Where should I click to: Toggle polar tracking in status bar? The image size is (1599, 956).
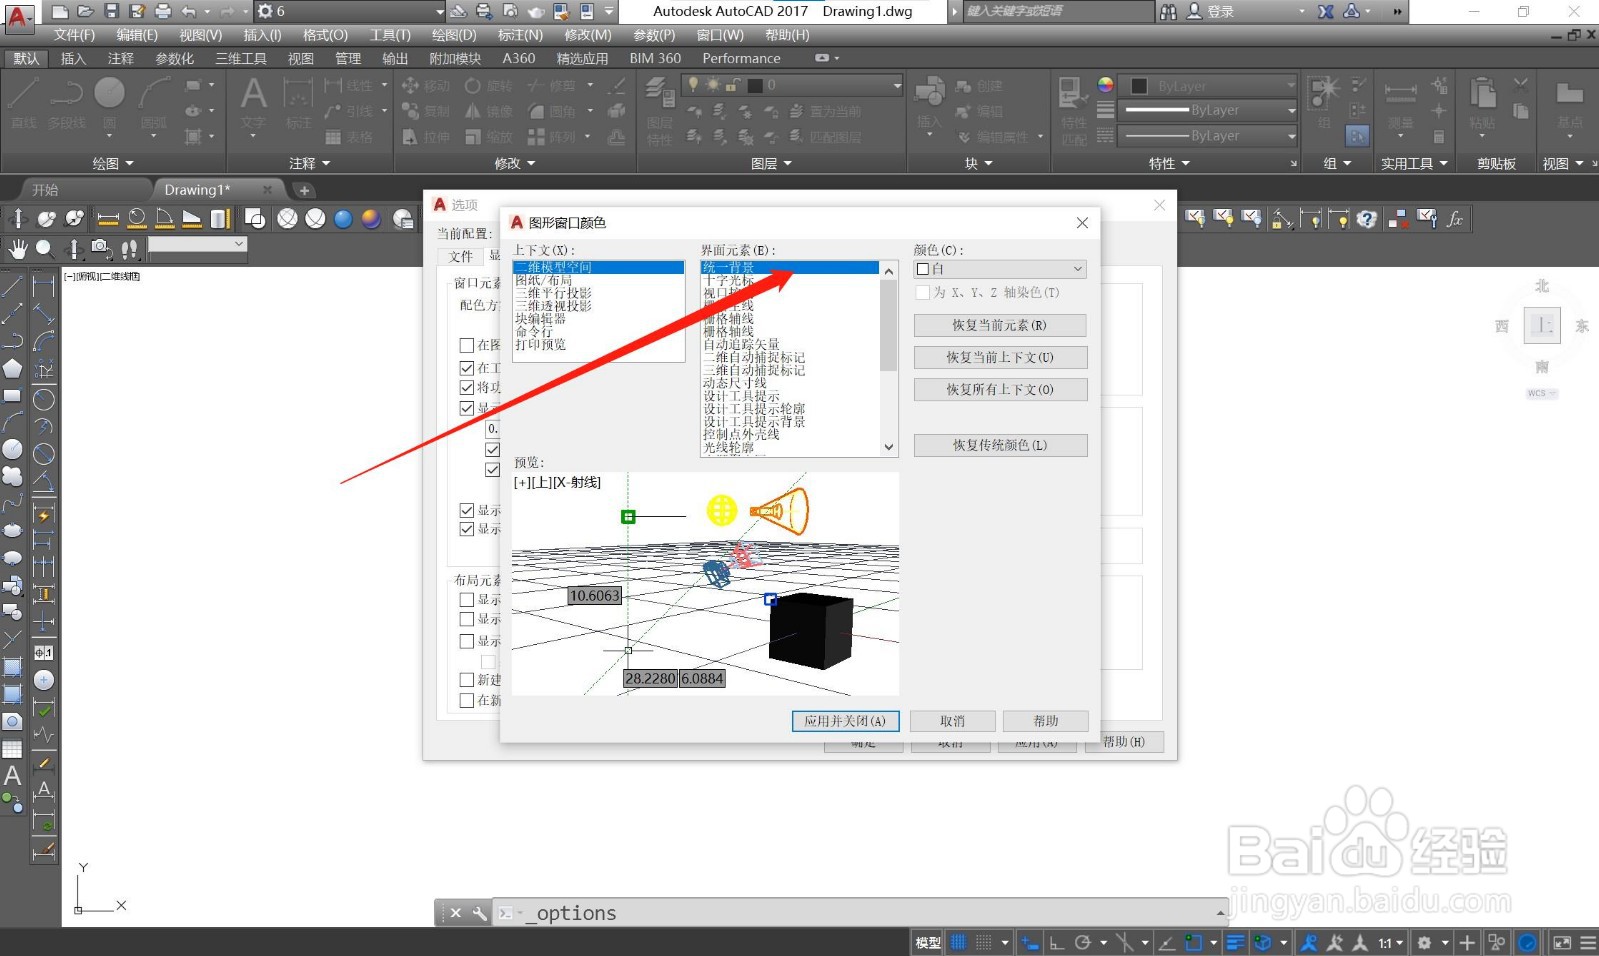tap(1082, 942)
